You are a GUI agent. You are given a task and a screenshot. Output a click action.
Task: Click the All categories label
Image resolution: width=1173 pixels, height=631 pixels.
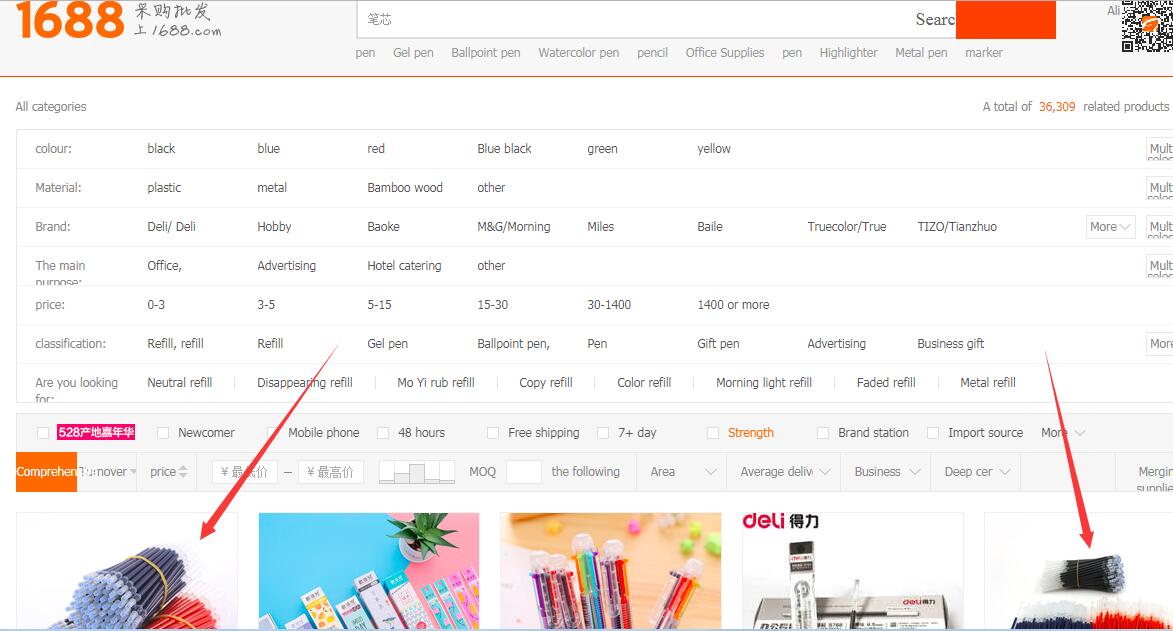pos(51,106)
